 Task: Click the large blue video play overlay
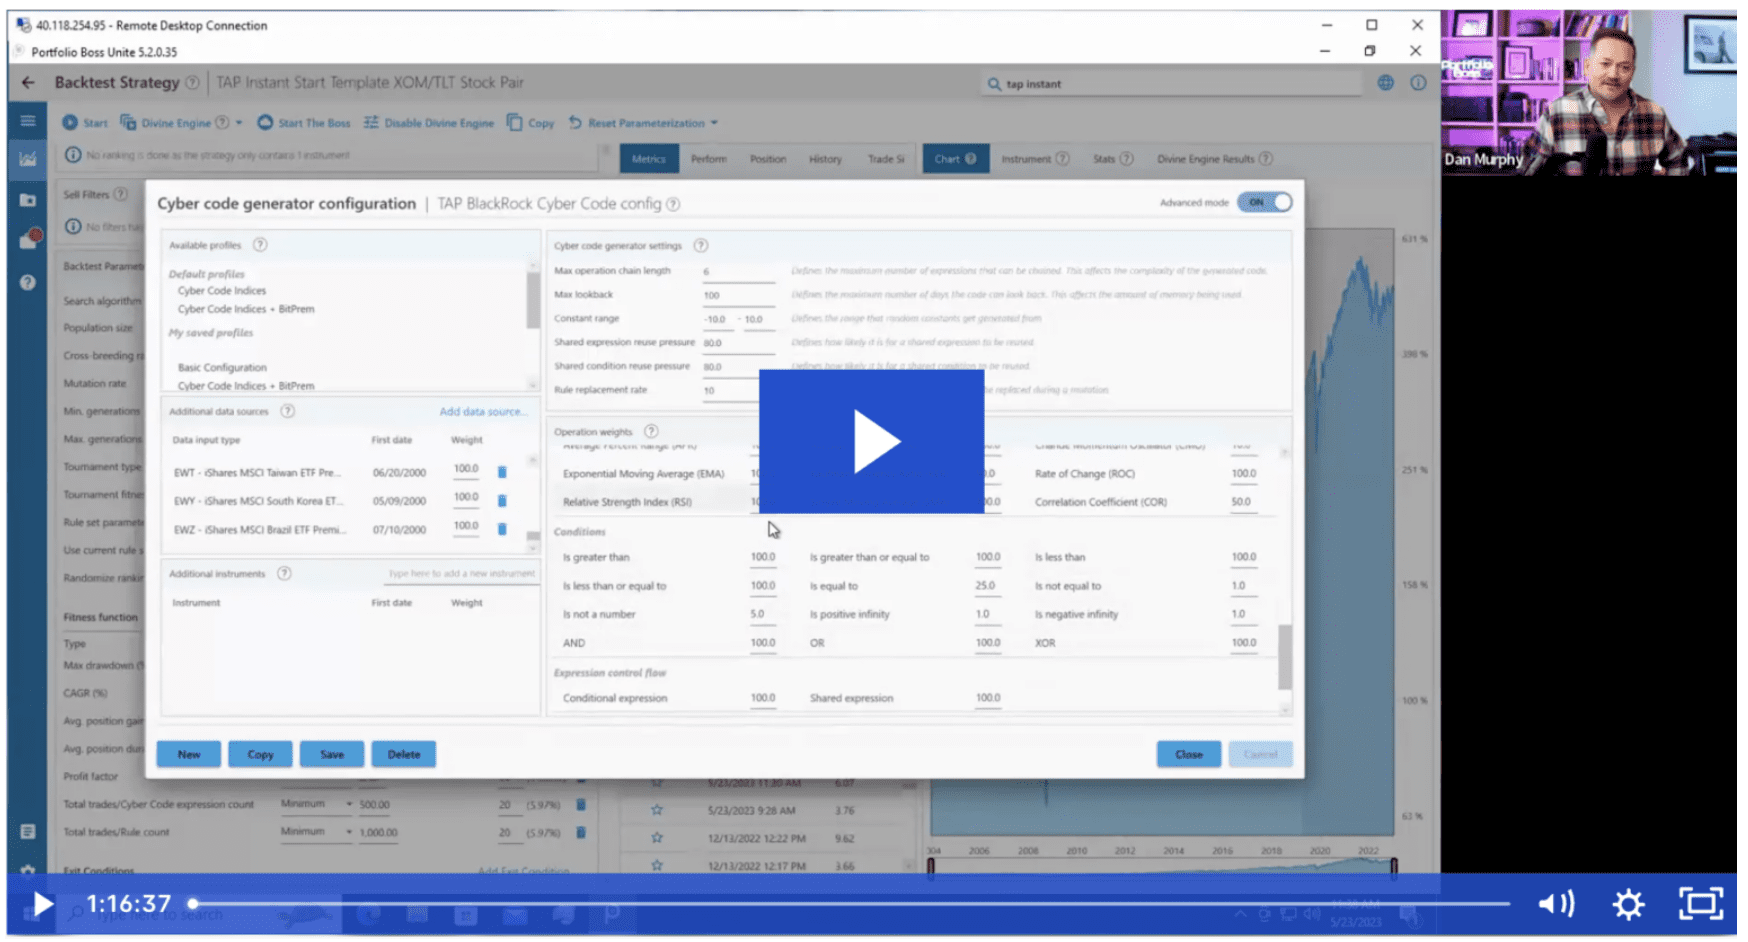click(x=870, y=441)
